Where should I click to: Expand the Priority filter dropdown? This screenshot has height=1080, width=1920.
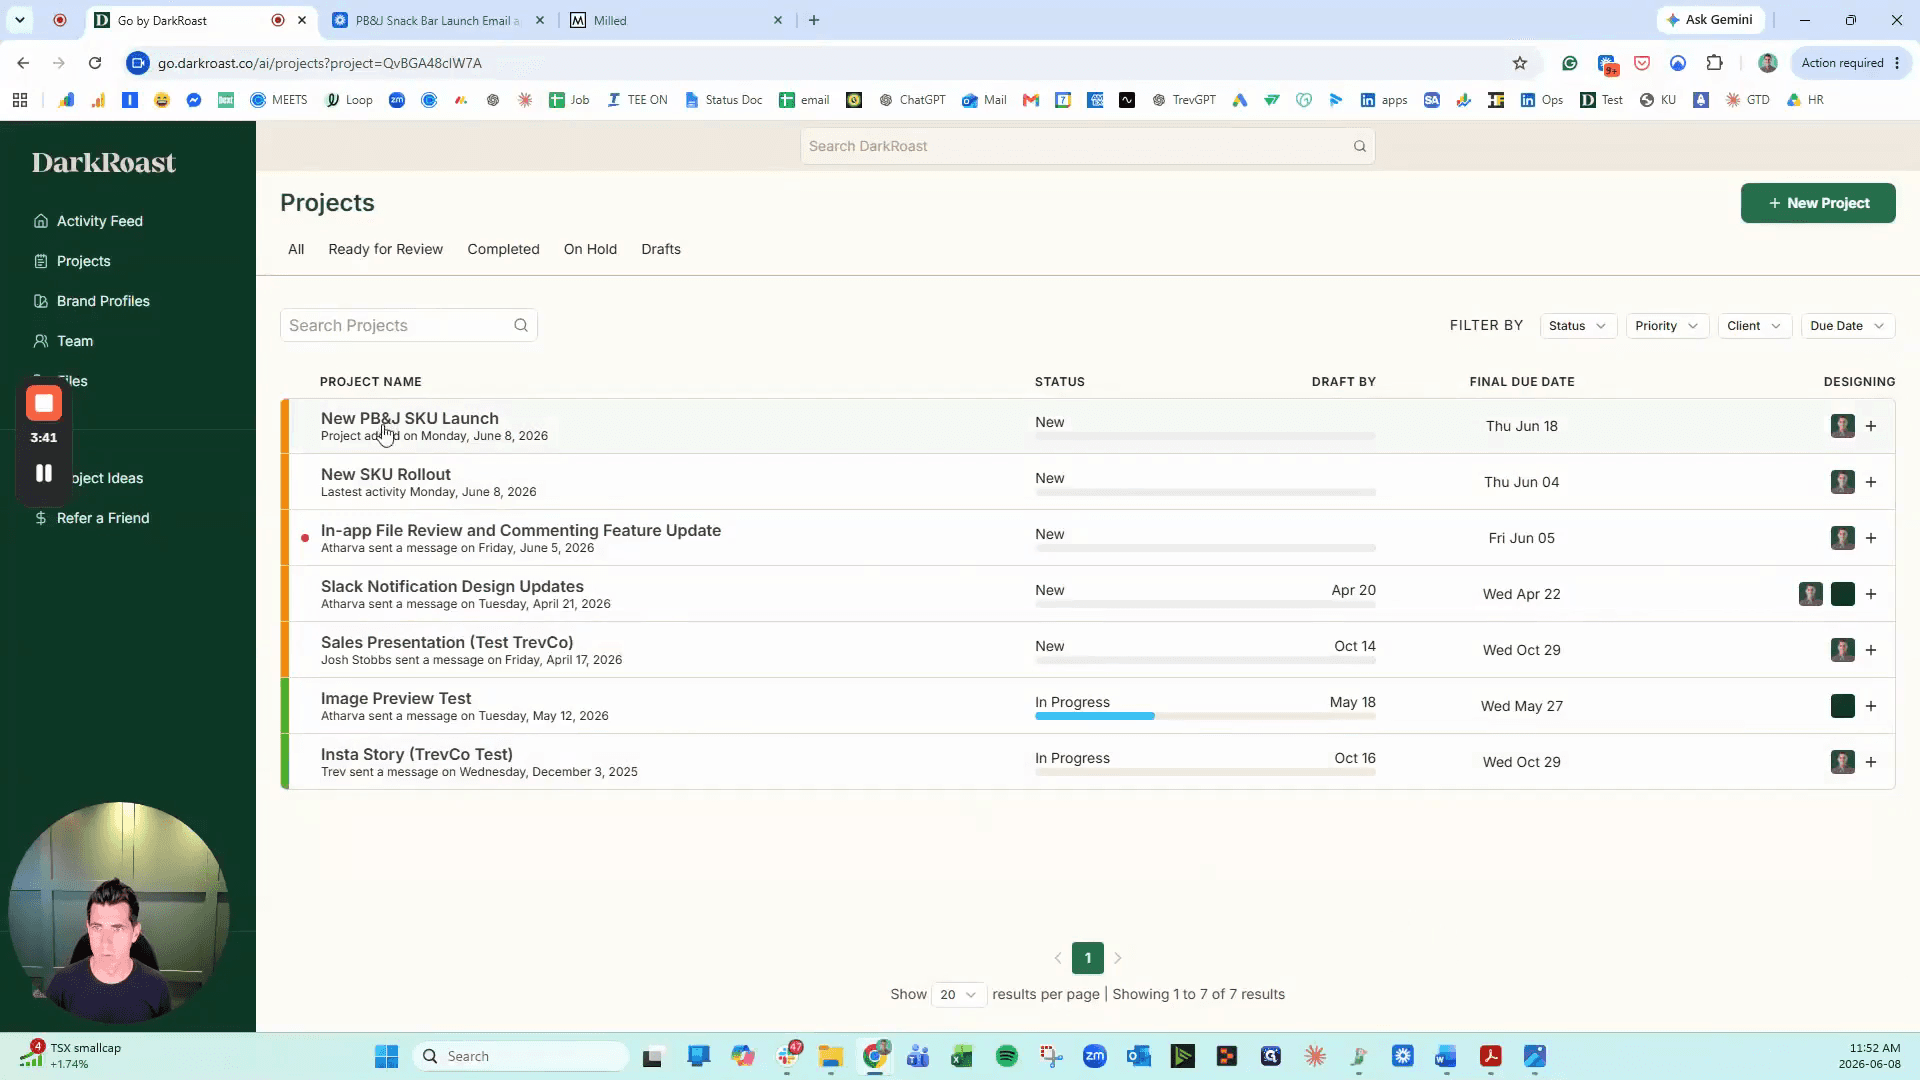[1667, 326]
